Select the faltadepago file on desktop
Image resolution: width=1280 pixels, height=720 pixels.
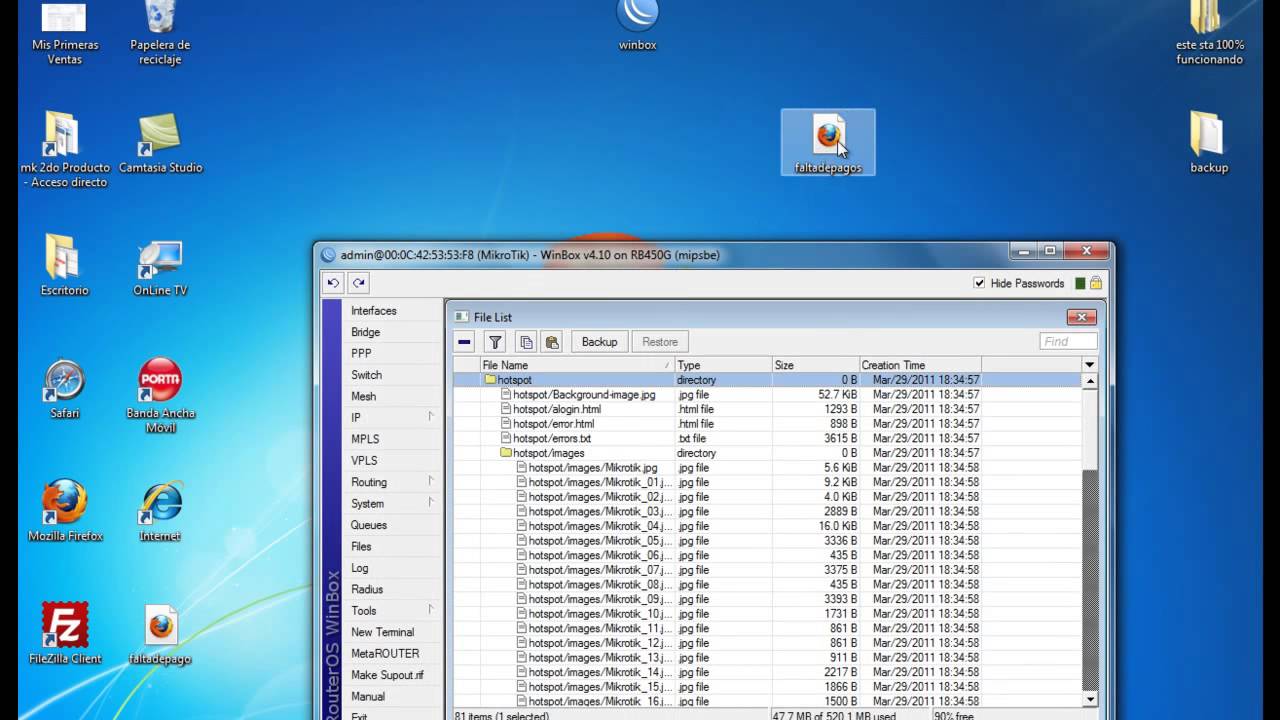click(160, 633)
